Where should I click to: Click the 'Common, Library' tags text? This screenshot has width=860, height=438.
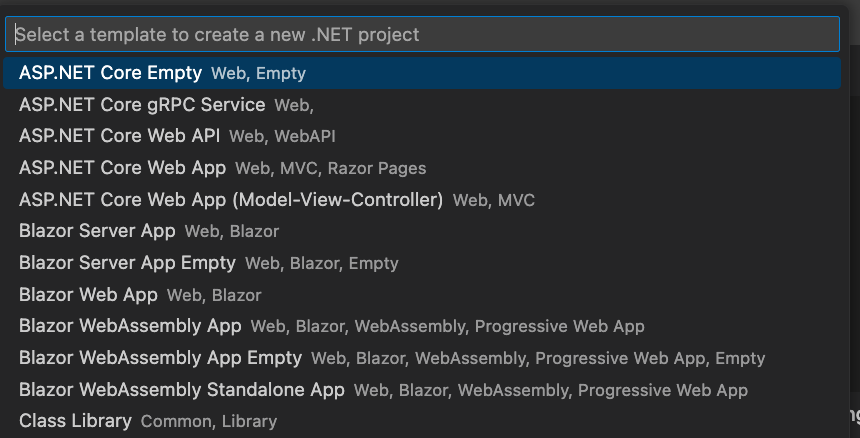209,422
